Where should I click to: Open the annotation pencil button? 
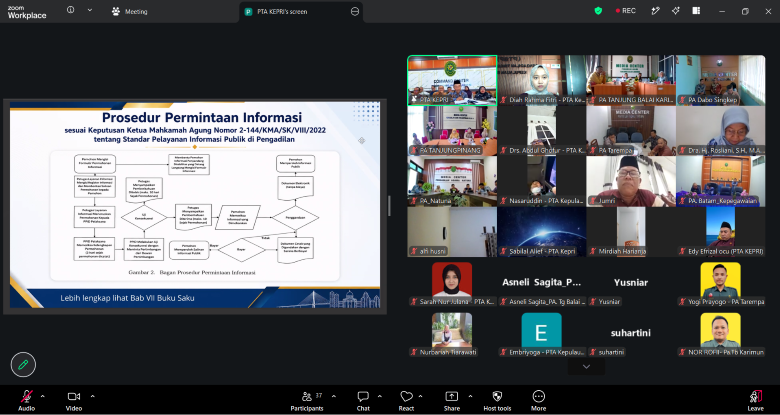[x=23, y=365]
